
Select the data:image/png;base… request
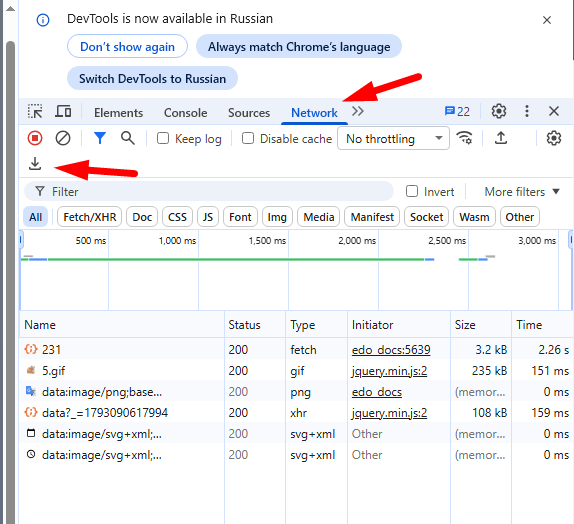[x=297, y=391]
